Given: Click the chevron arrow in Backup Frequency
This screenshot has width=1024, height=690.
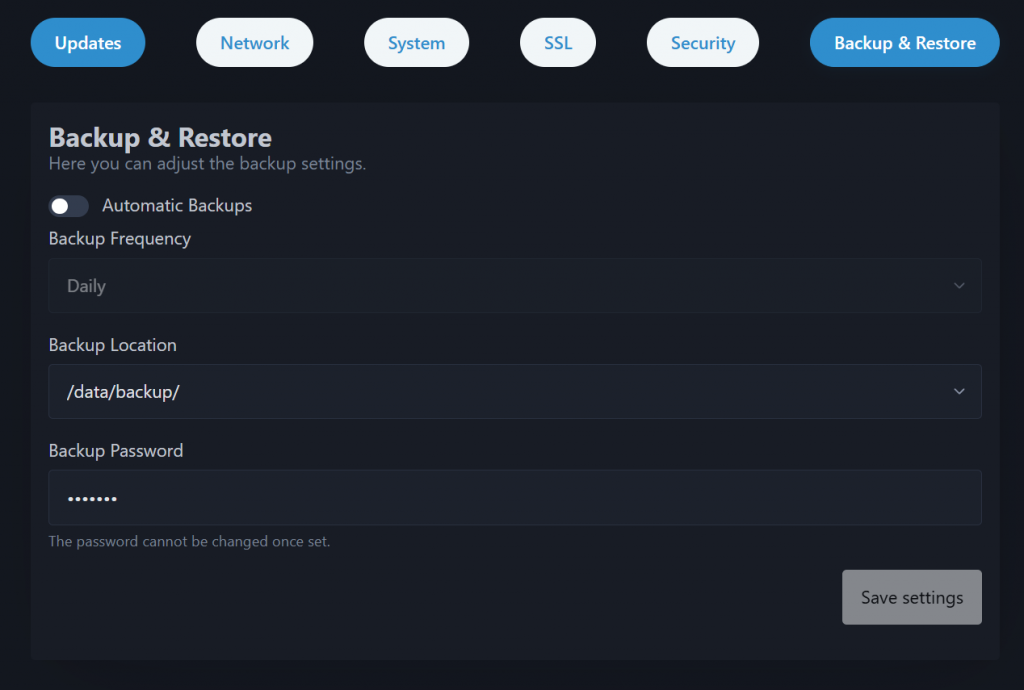Looking at the screenshot, I should click(959, 286).
